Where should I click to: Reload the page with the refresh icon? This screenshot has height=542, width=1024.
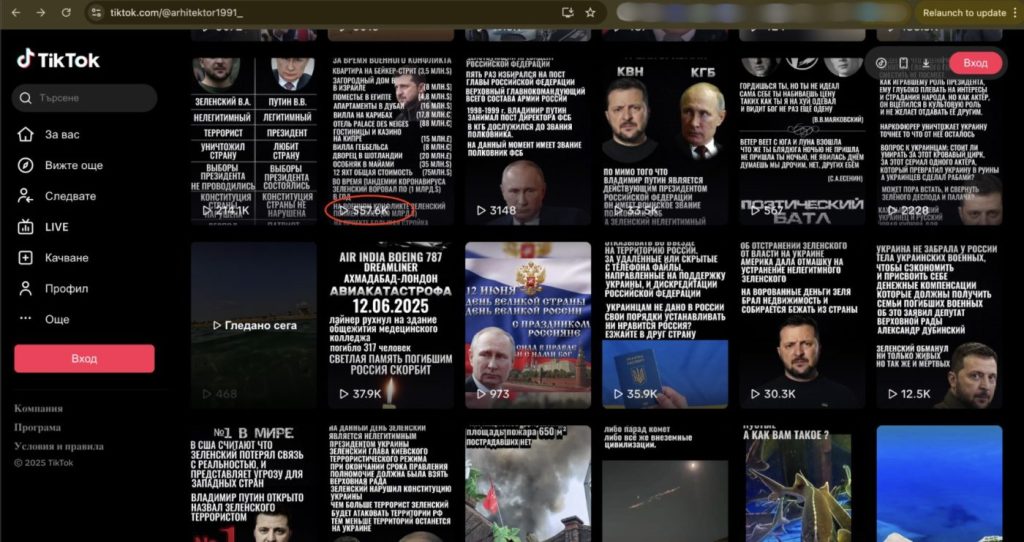66,12
